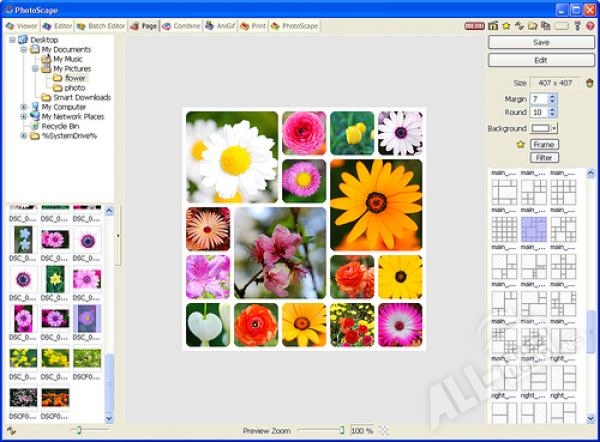This screenshot has width=600, height=442.
Task: Click the red MENU badge icon
Action: click(x=475, y=26)
